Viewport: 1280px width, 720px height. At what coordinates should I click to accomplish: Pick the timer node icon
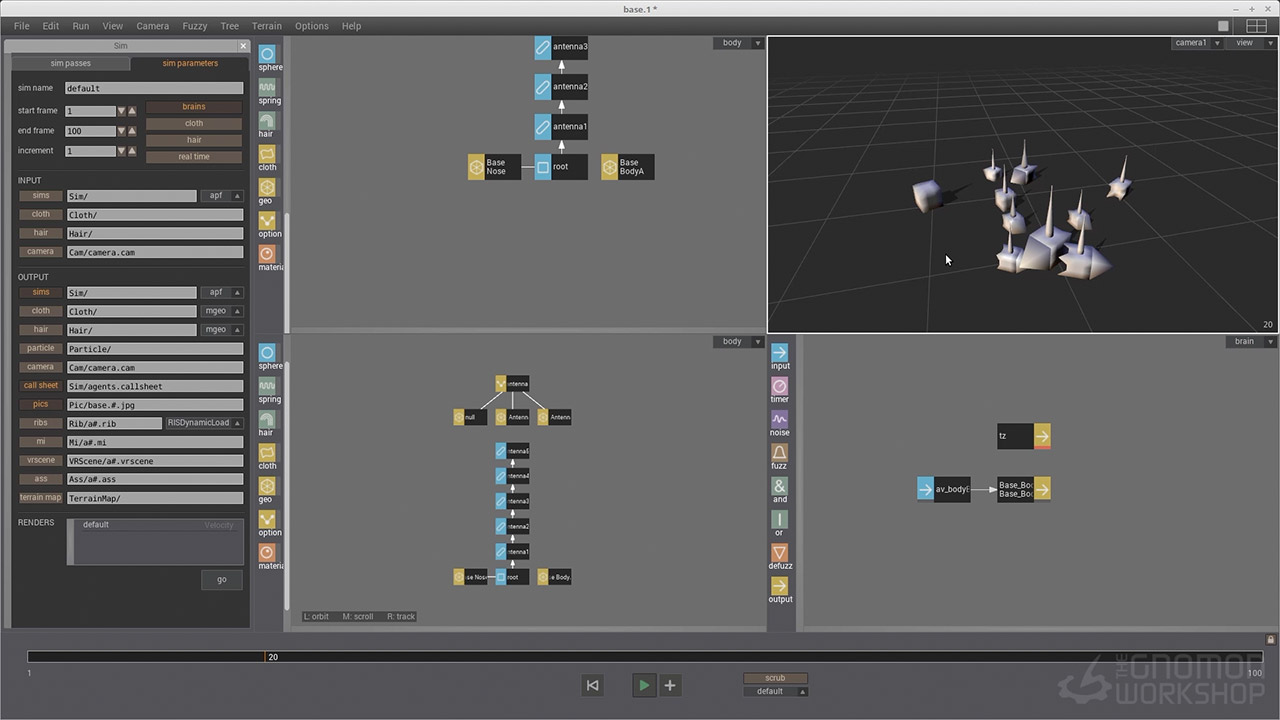coord(779,386)
